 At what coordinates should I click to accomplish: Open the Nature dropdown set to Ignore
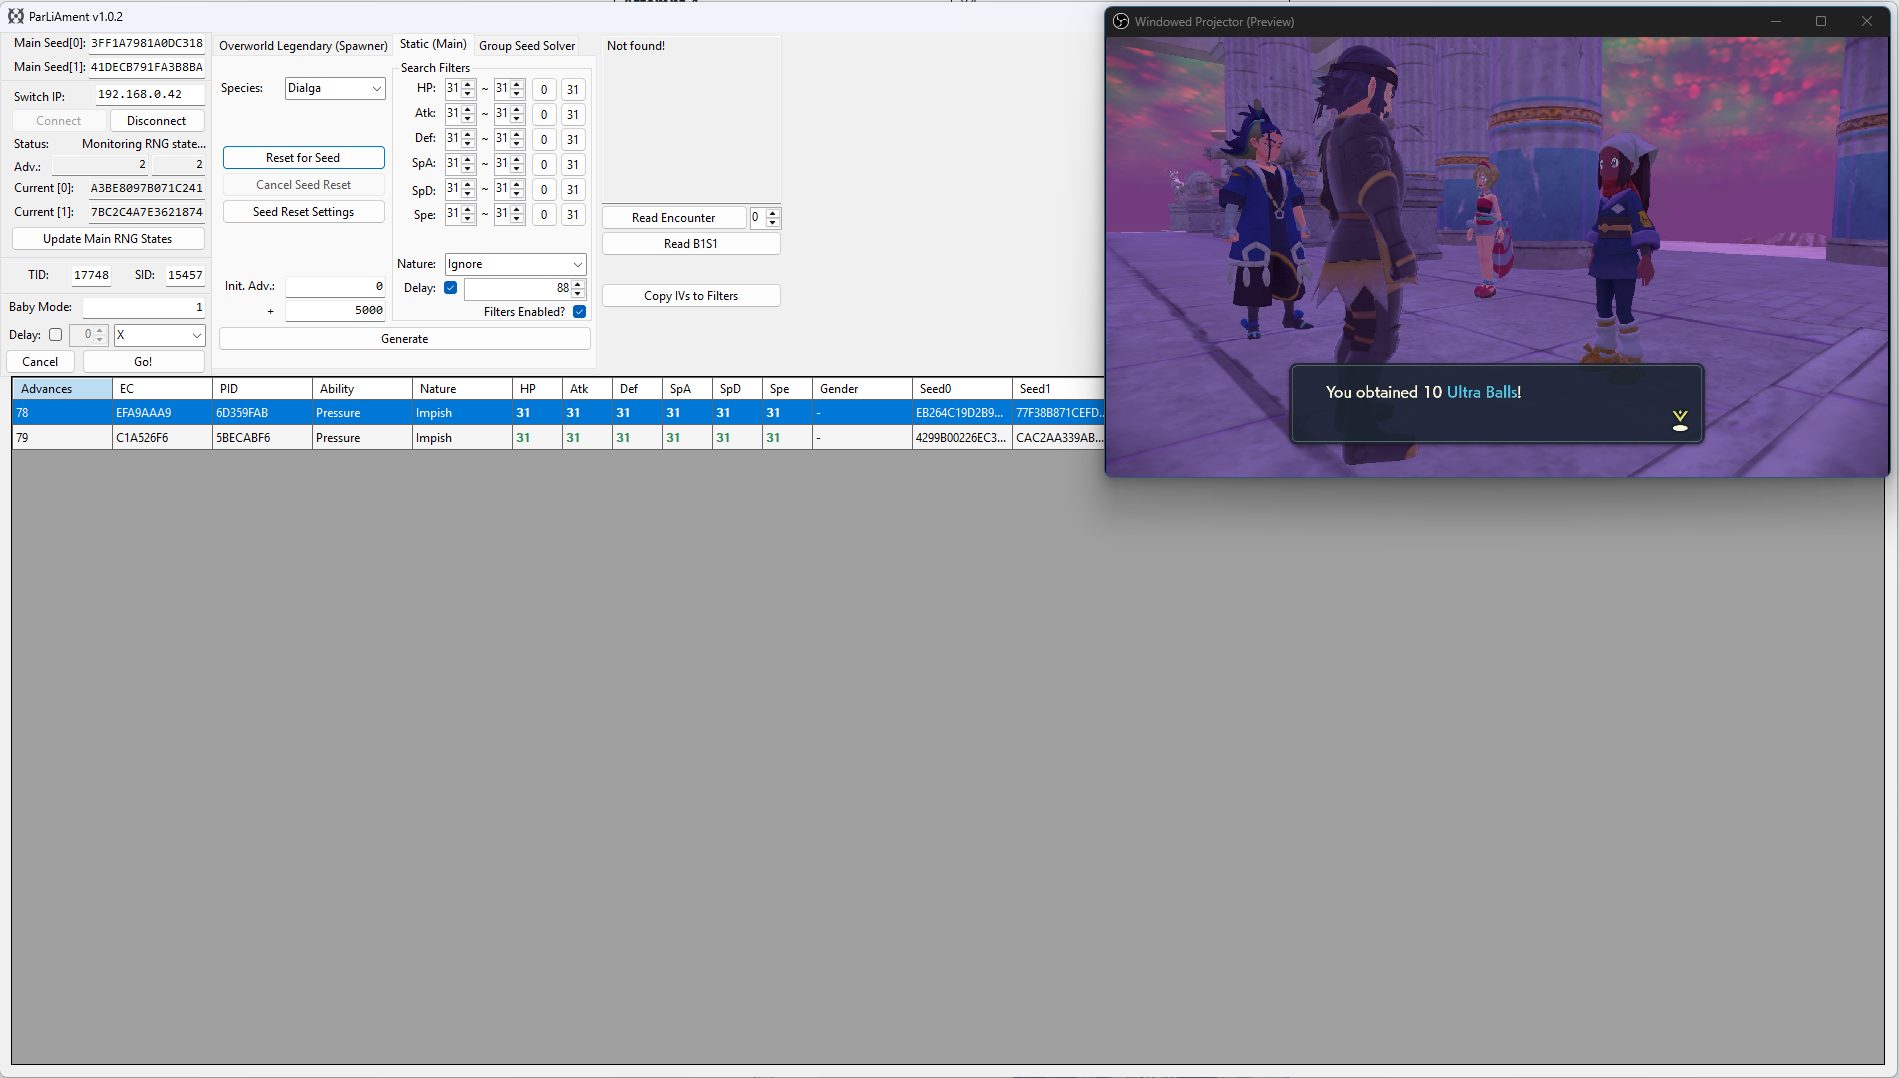click(x=515, y=264)
